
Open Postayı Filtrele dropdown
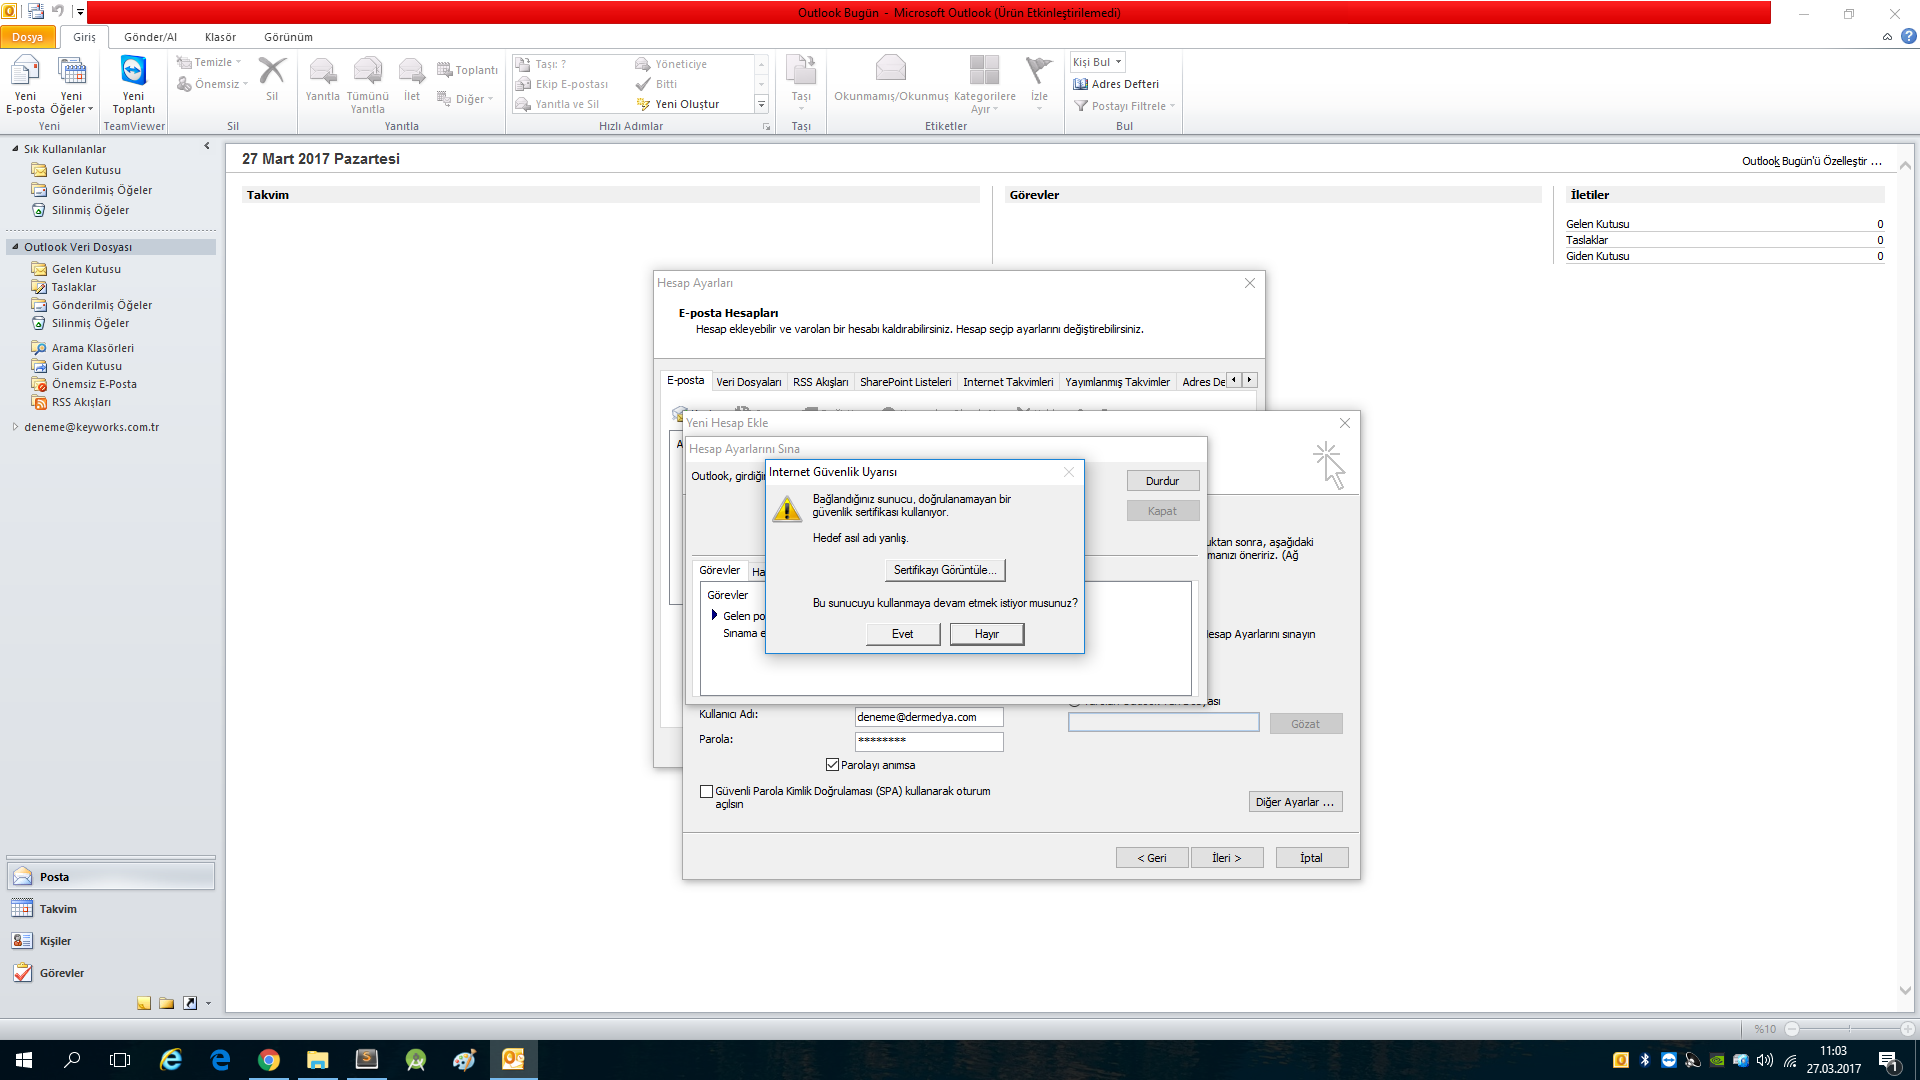(x=1124, y=106)
